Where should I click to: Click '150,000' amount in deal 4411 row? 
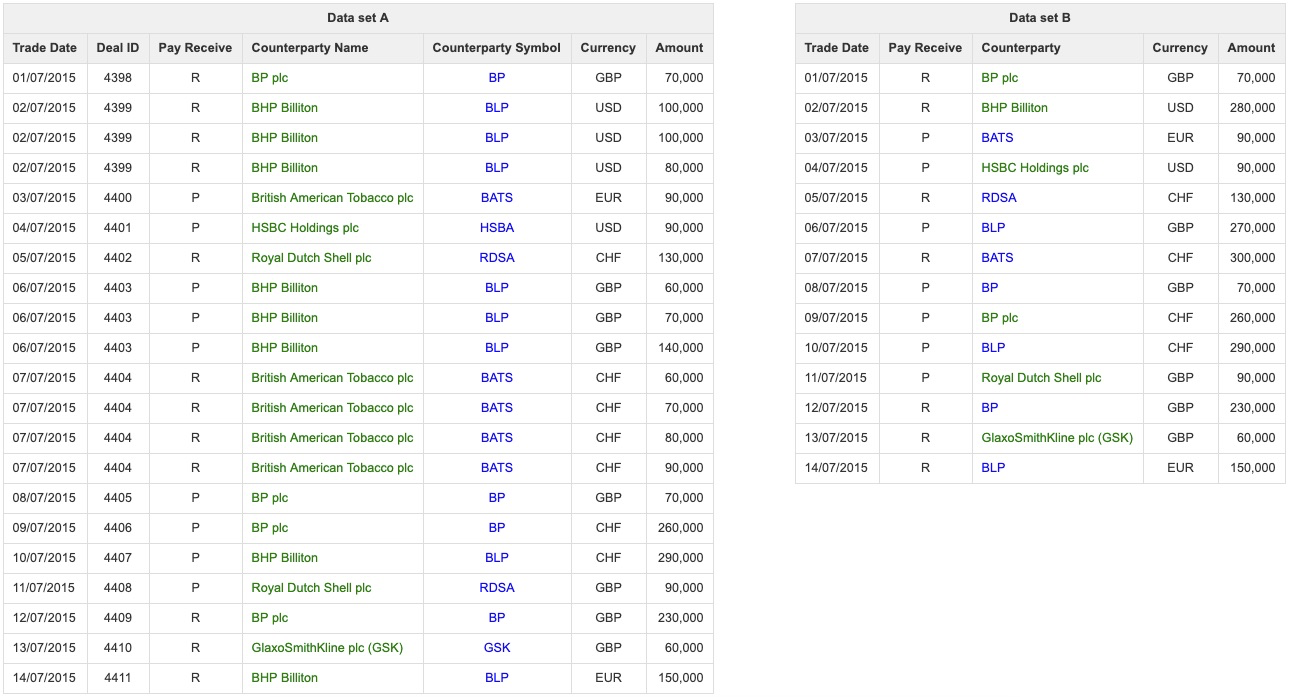680,678
